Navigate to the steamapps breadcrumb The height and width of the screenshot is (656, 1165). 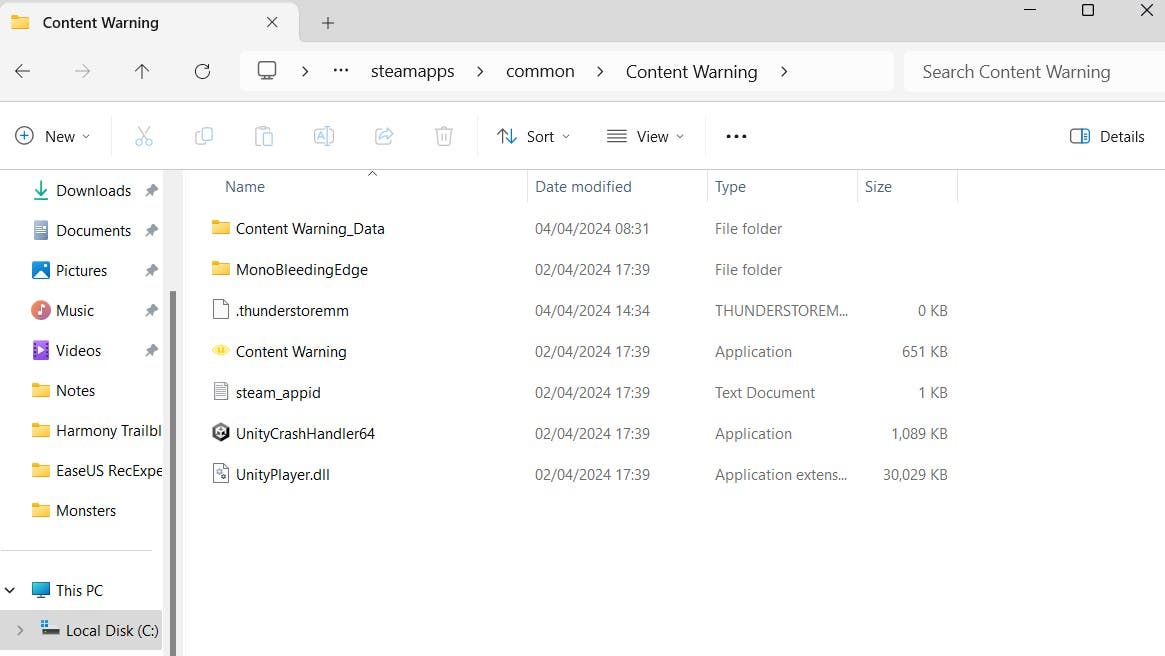pos(412,71)
